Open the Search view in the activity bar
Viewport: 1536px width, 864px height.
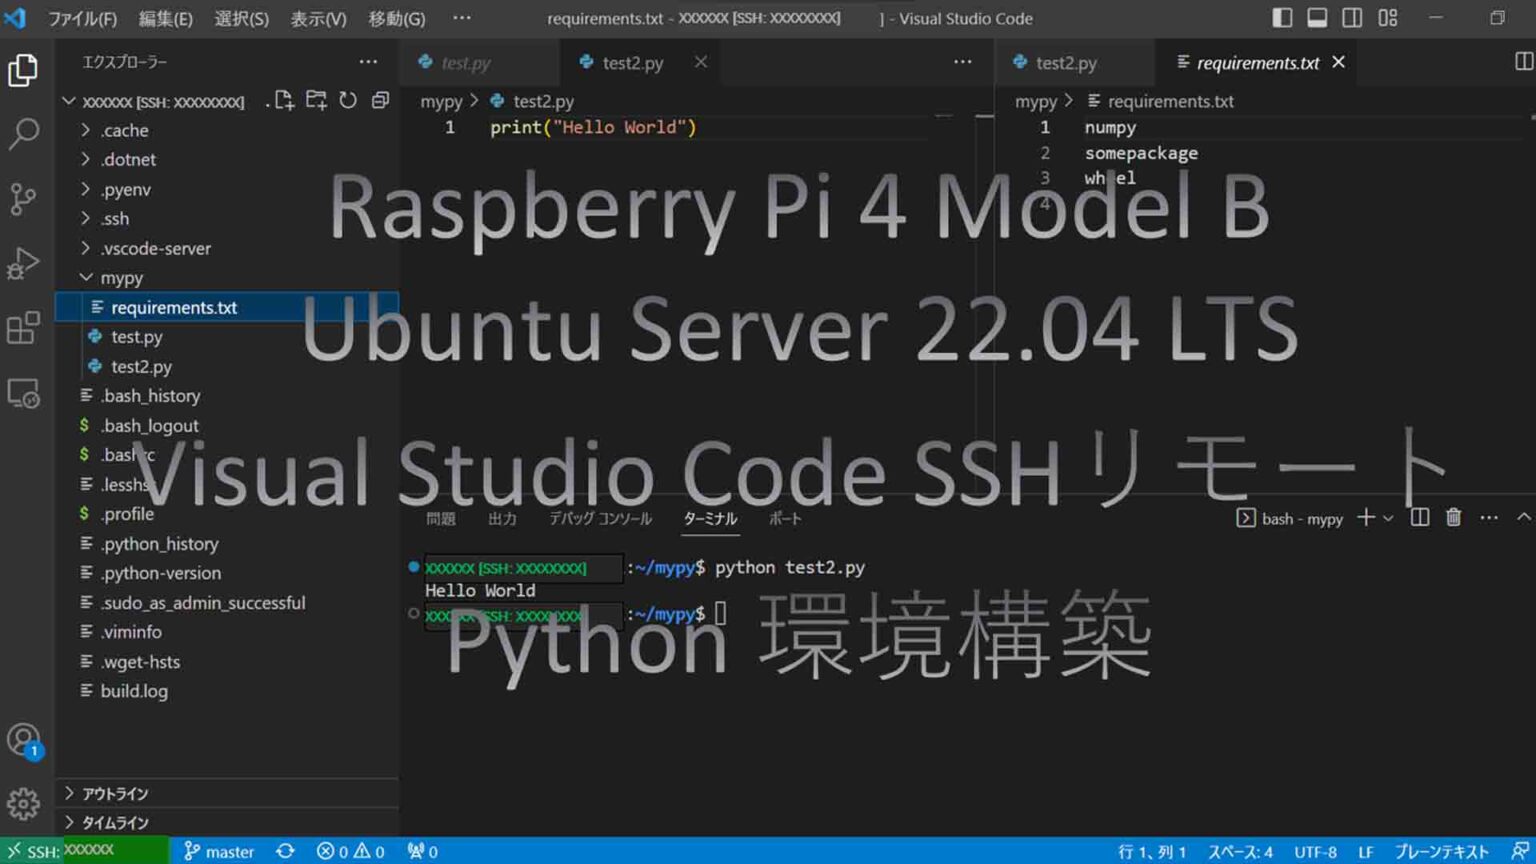[x=24, y=133]
